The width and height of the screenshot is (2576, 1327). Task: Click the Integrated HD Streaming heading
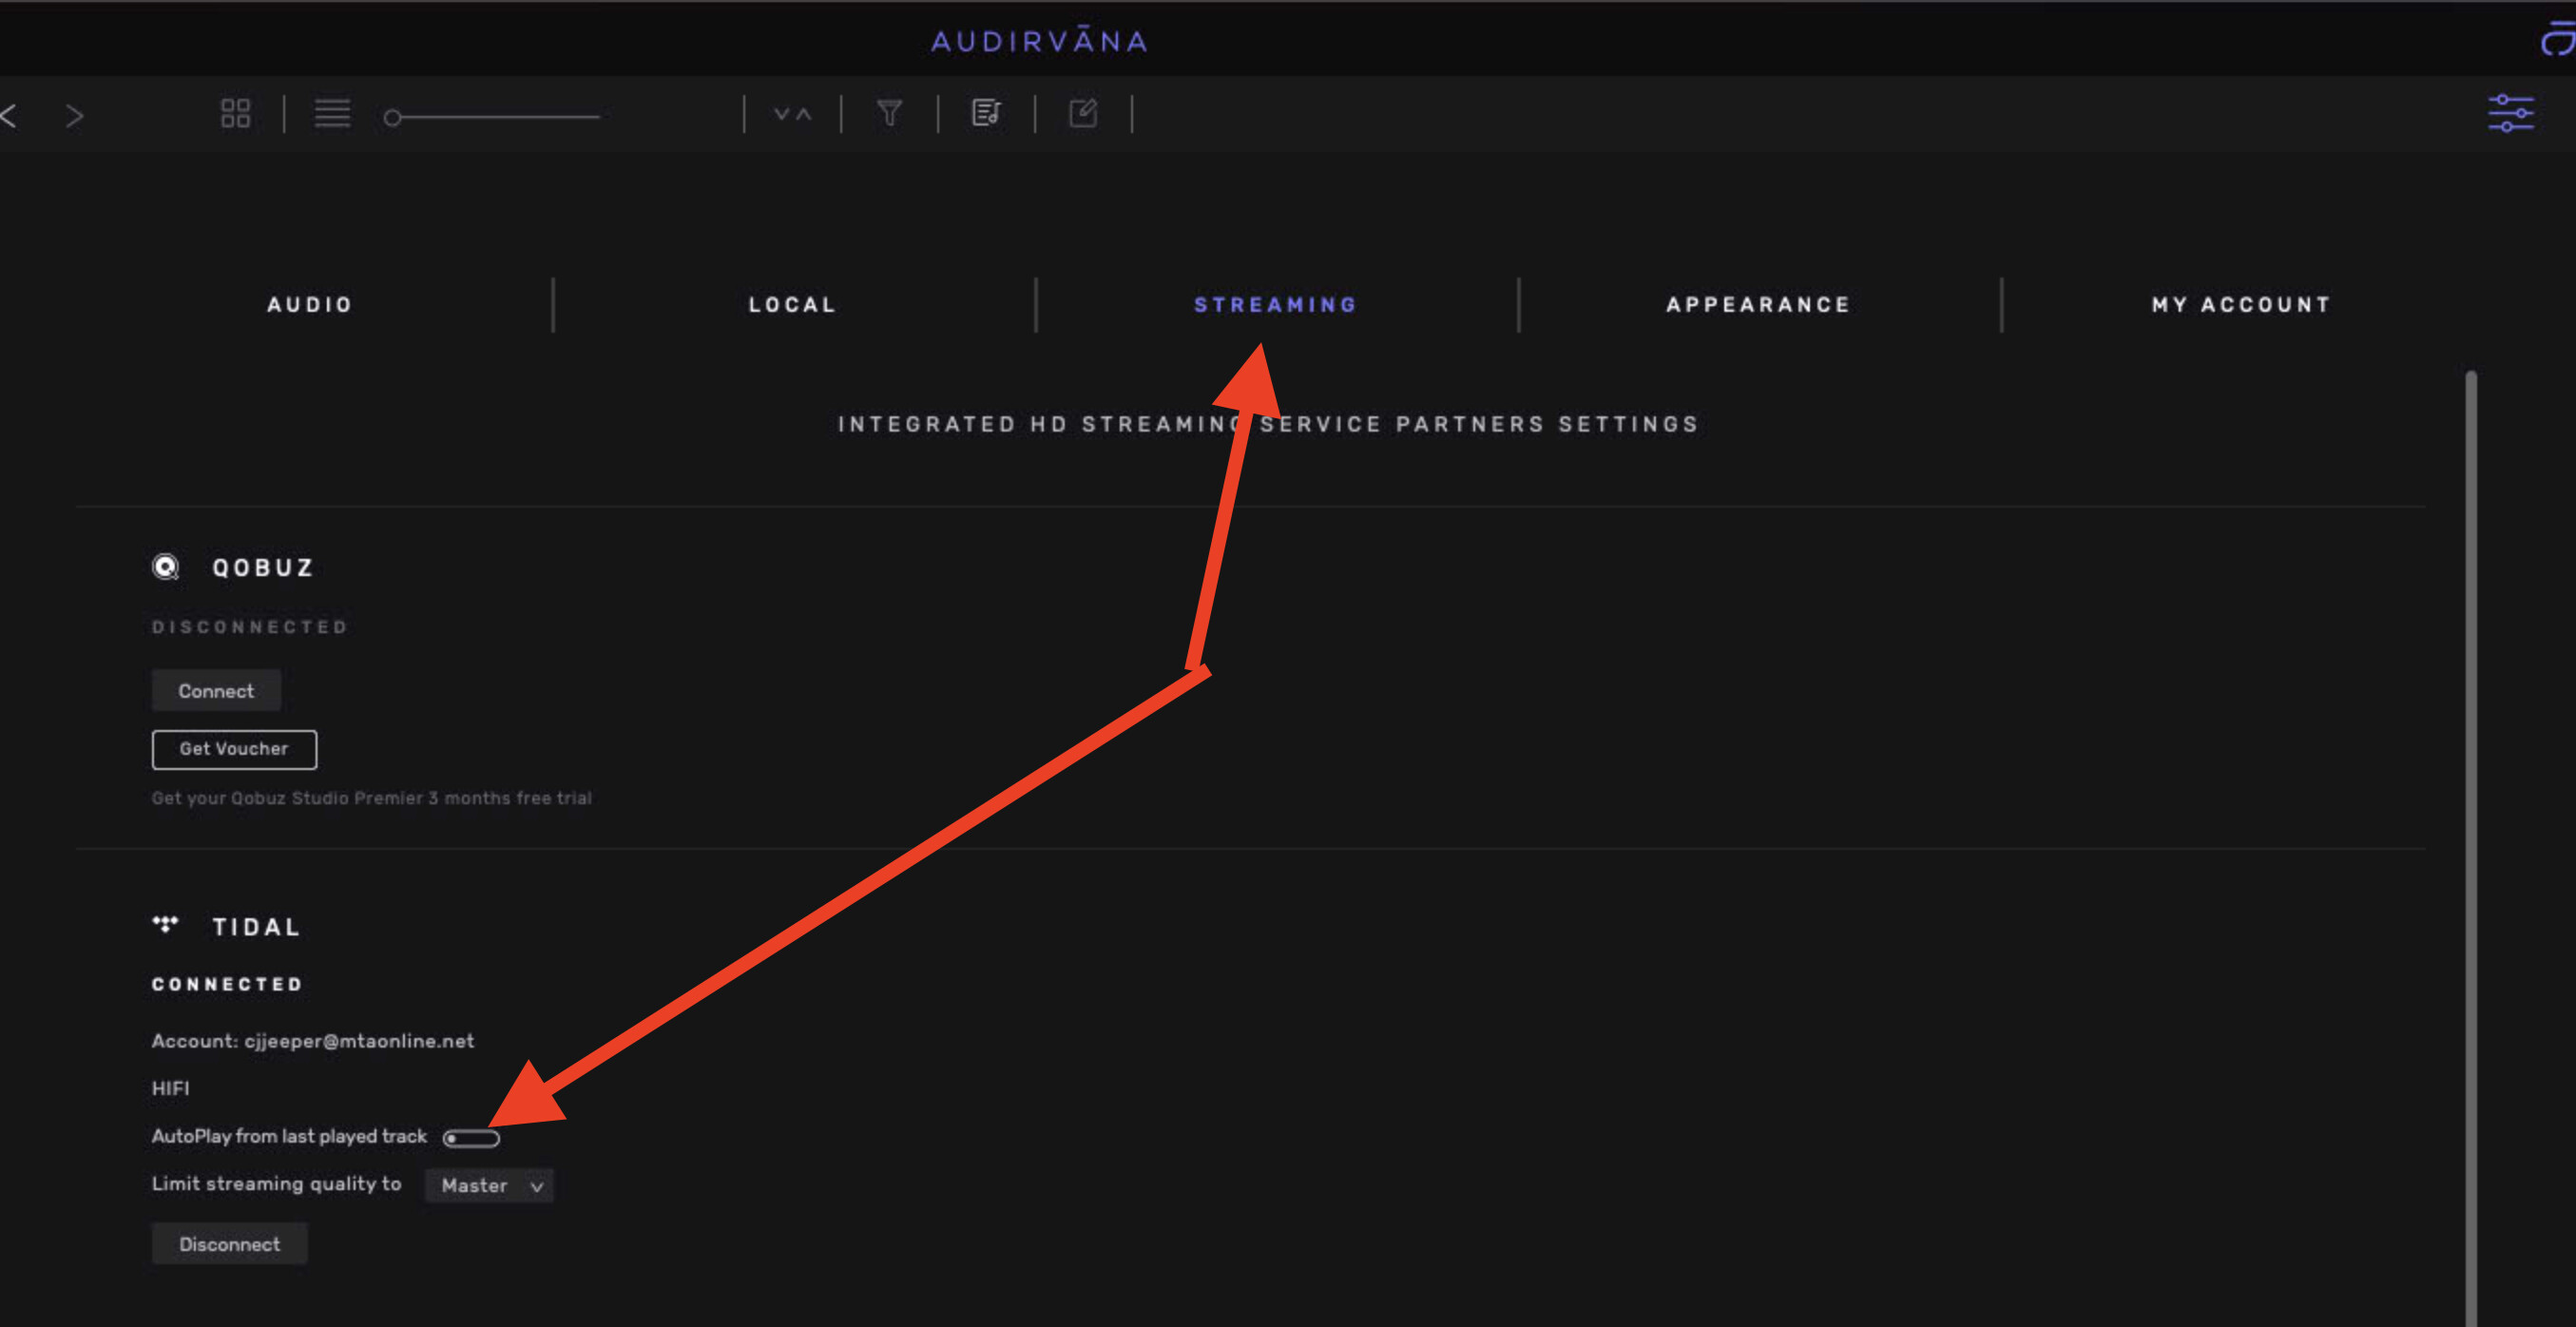click(x=1268, y=424)
